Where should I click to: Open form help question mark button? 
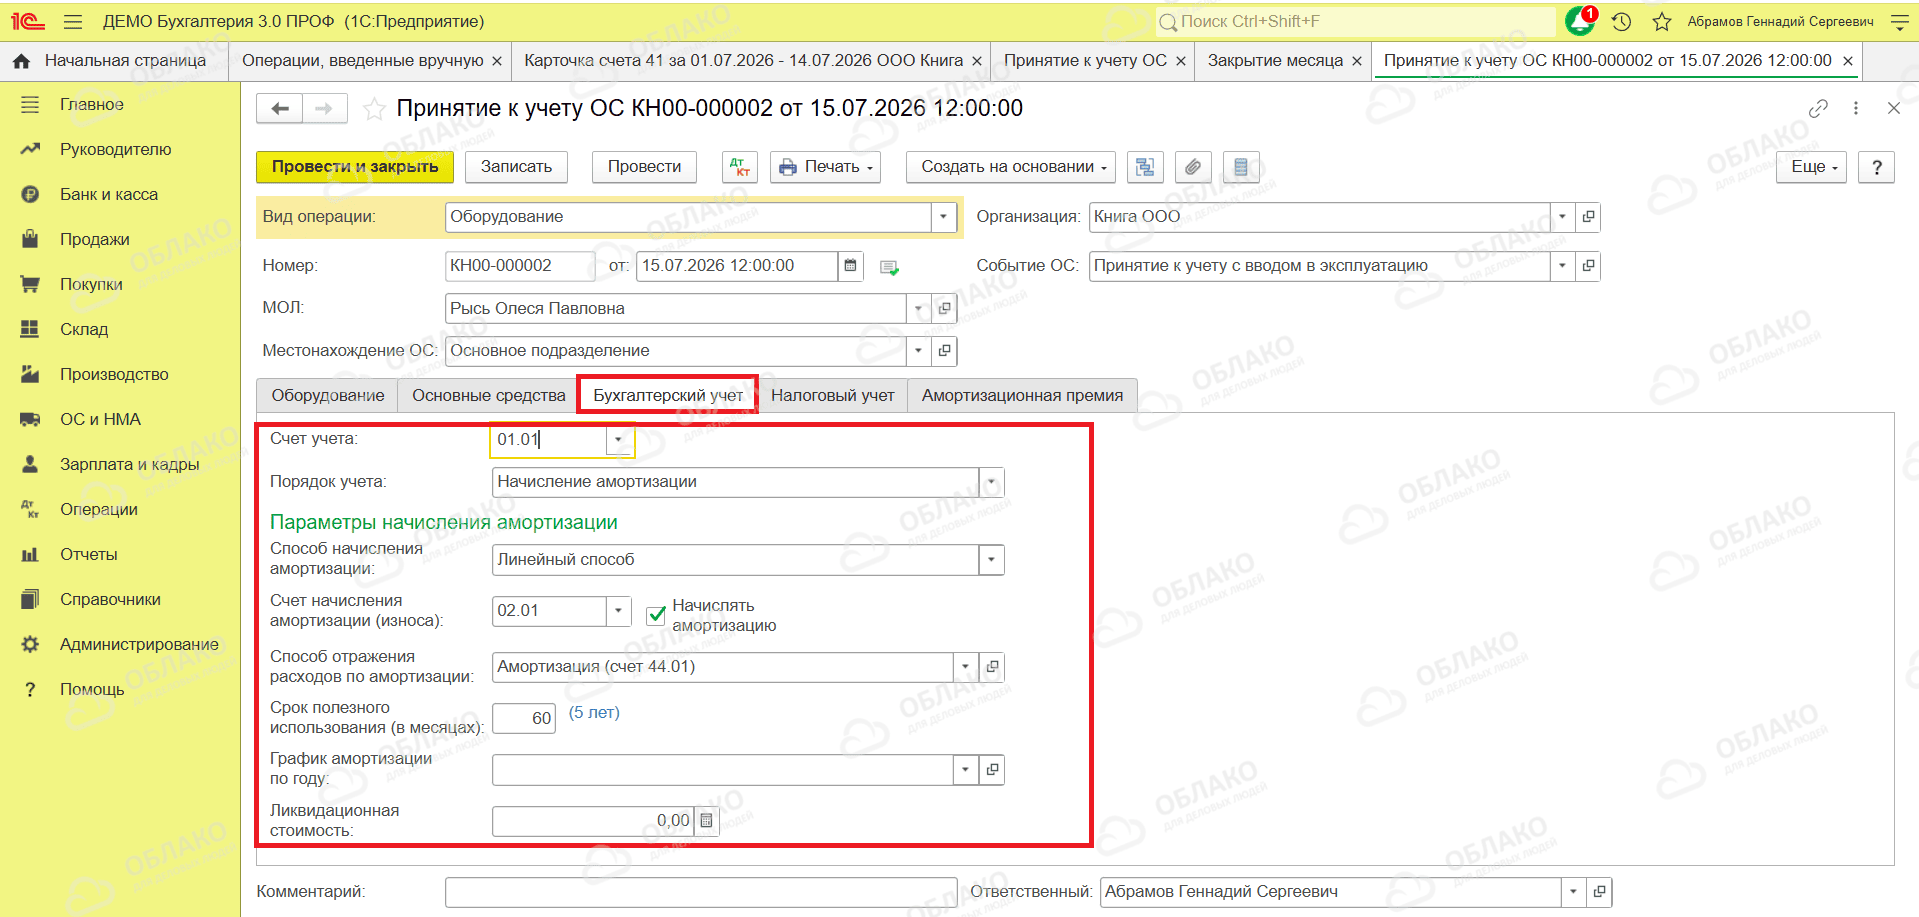[1877, 167]
